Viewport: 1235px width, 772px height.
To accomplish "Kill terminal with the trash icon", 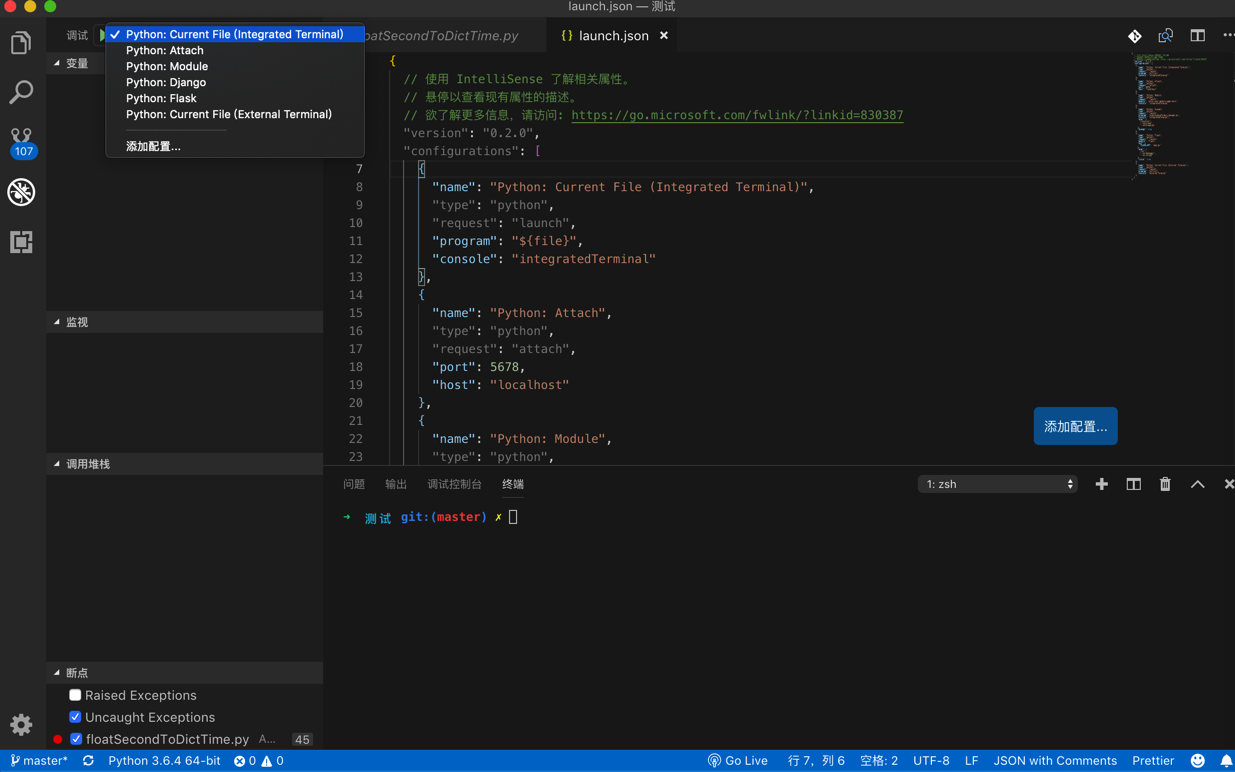I will (1165, 484).
